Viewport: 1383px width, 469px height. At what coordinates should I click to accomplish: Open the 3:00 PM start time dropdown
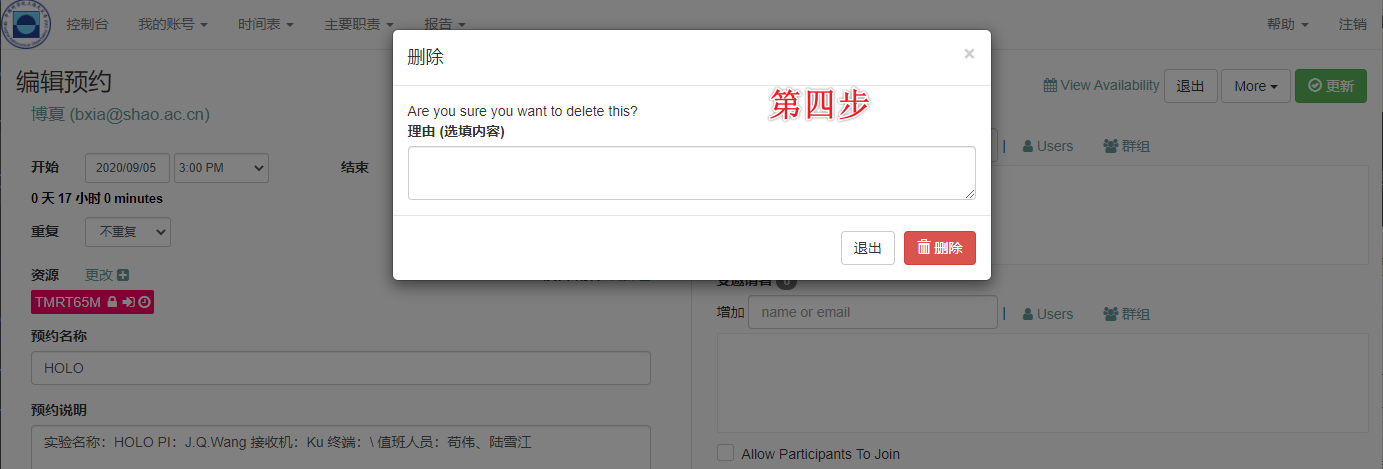[x=221, y=168]
